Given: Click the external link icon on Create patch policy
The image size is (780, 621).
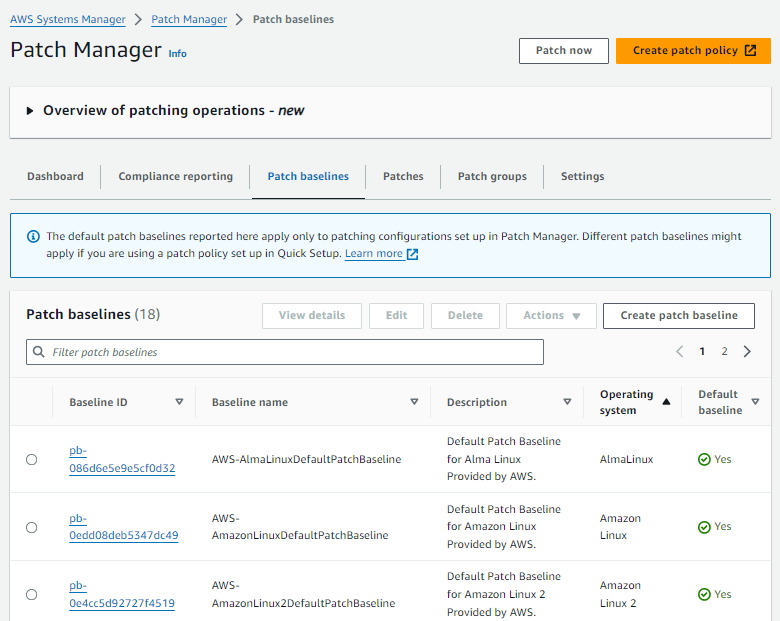Looking at the screenshot, I should (x=751, y=51).
